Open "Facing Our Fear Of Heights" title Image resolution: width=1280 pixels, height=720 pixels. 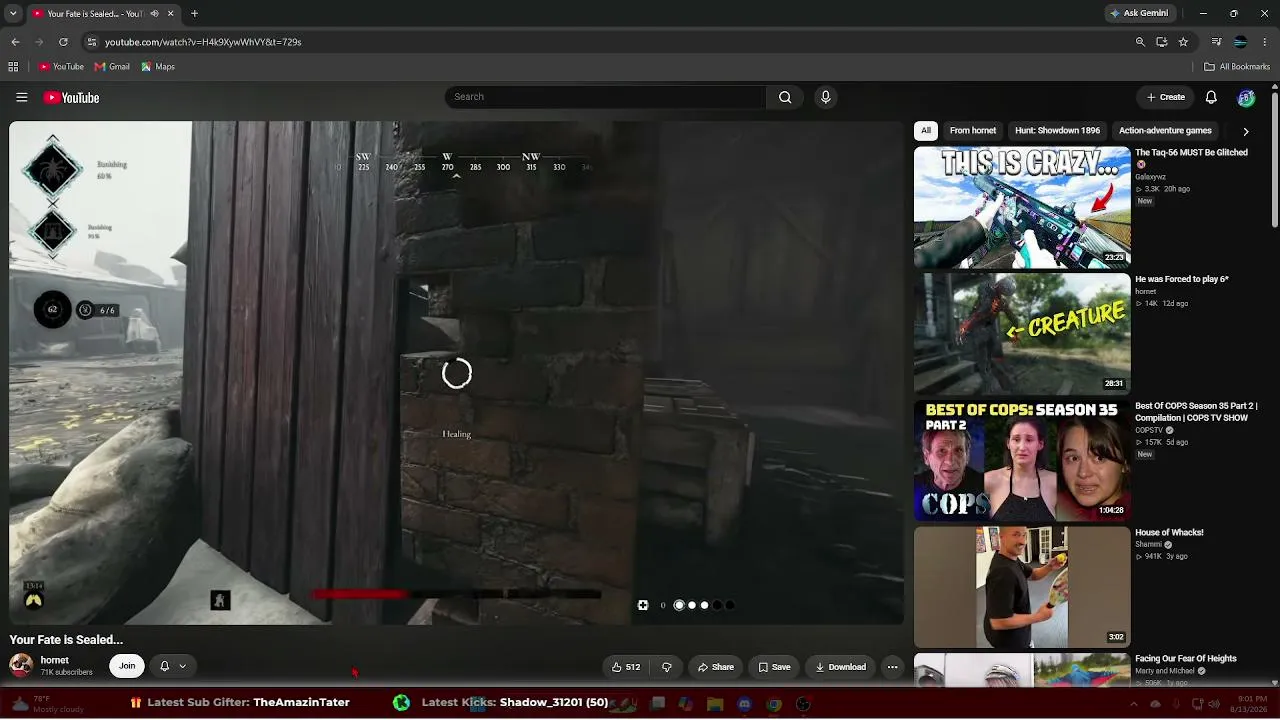click(1186, 658)
